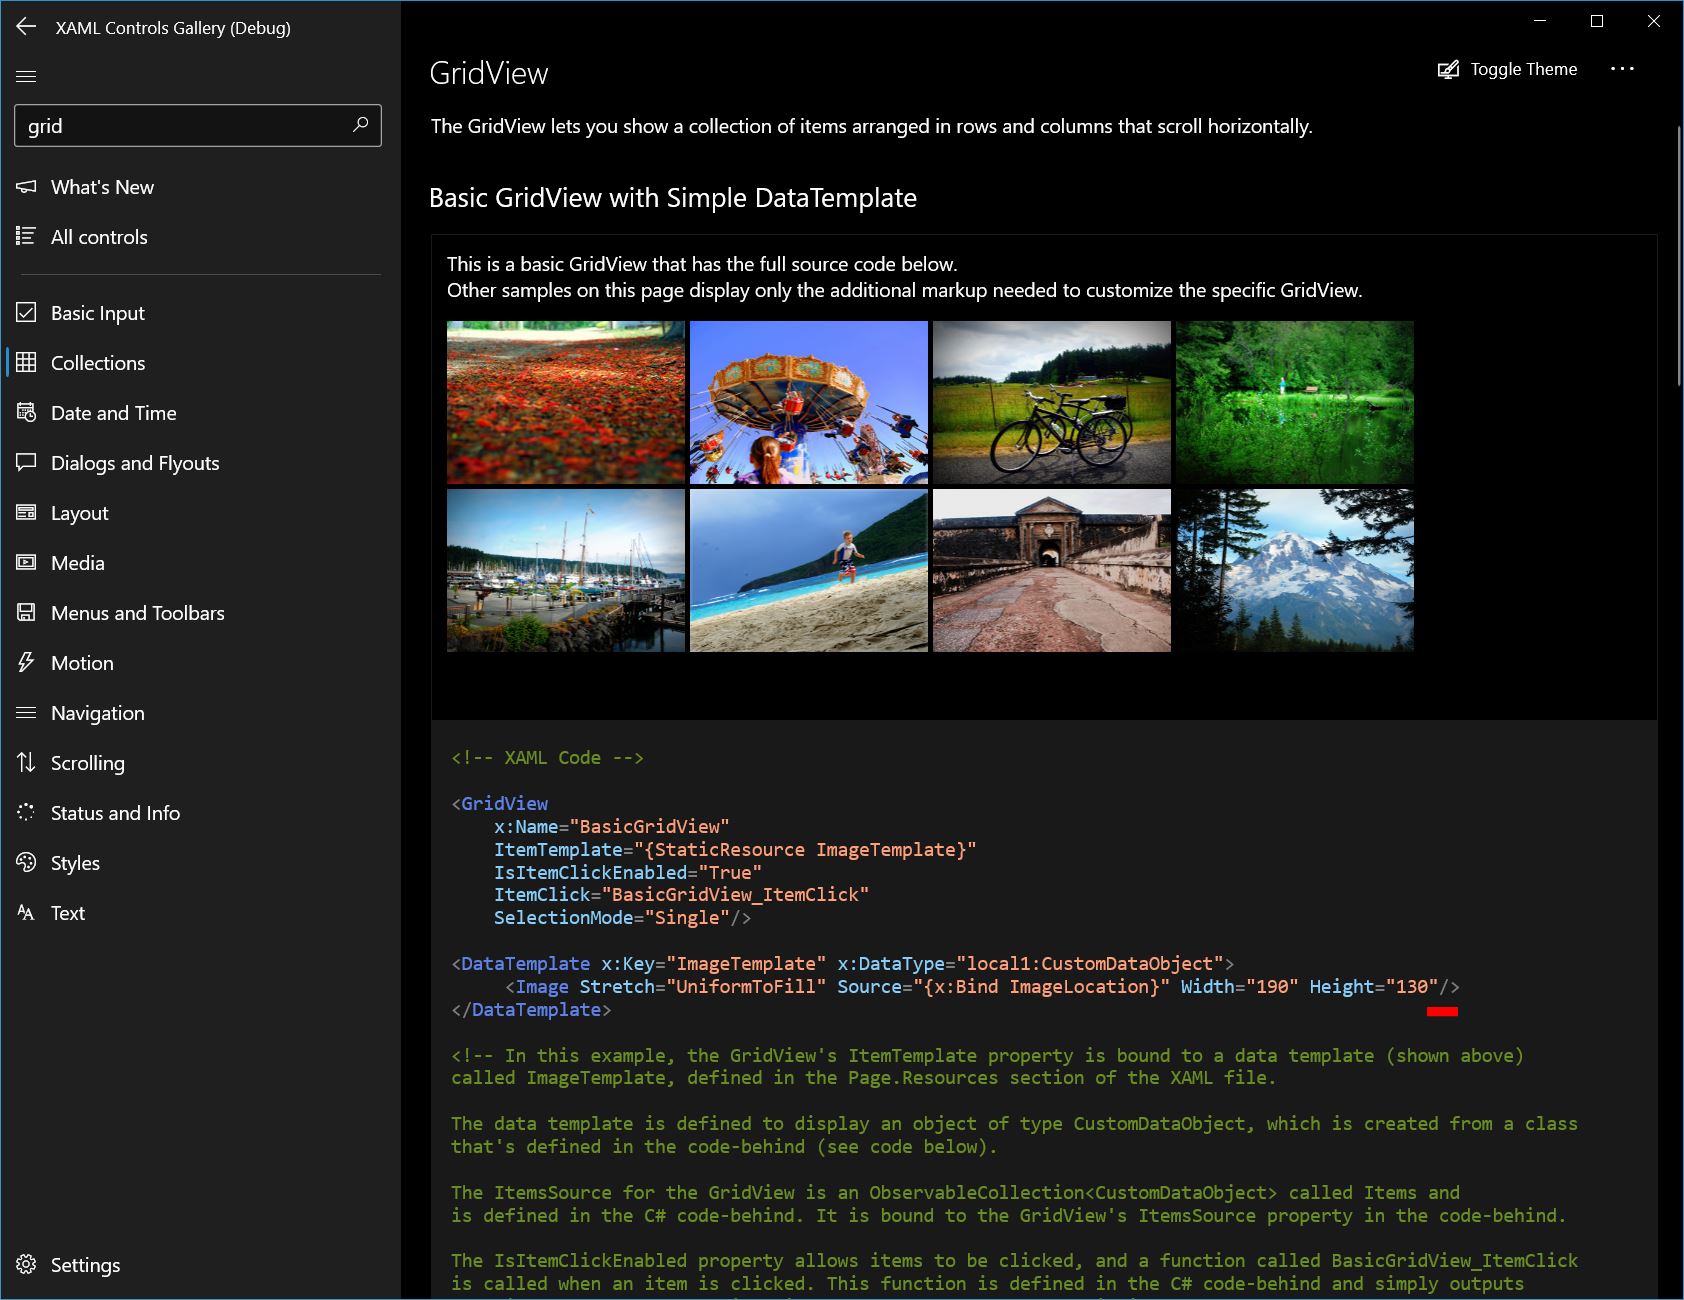Open the more options ellipsis menu
Image resolution: width=1684 pixels, height=1300 pixels.
[1623, 69]
